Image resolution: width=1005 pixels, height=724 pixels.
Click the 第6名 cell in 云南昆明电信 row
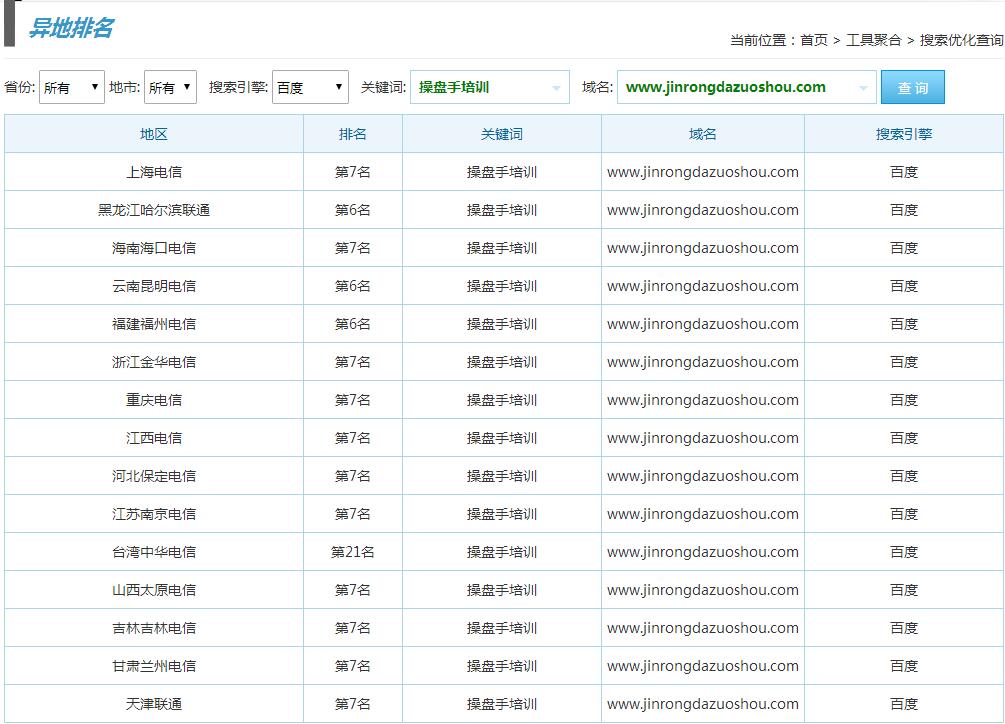353,286
